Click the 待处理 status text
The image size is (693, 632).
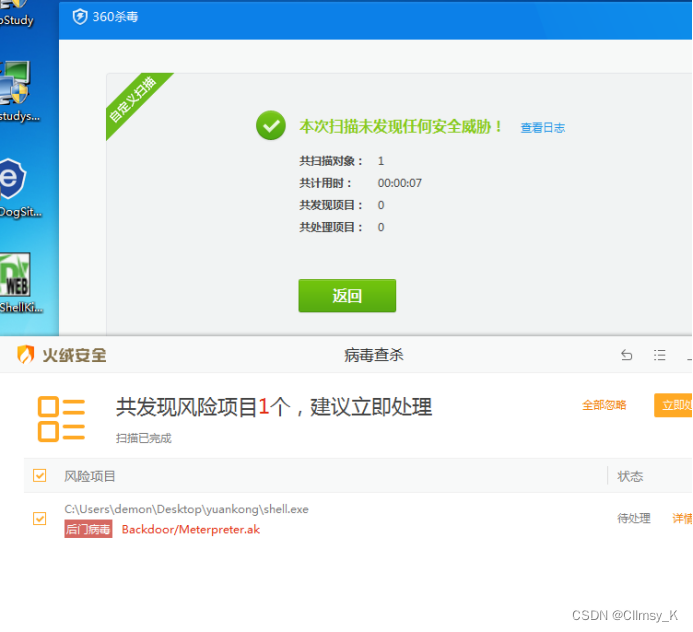[x=634, y=518]
